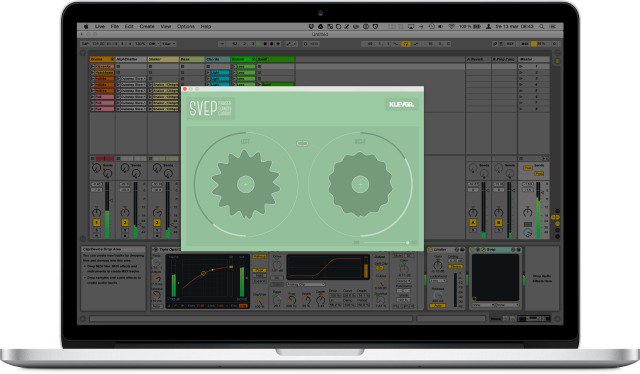Toggle return track A activator button

tap(473, 223)
